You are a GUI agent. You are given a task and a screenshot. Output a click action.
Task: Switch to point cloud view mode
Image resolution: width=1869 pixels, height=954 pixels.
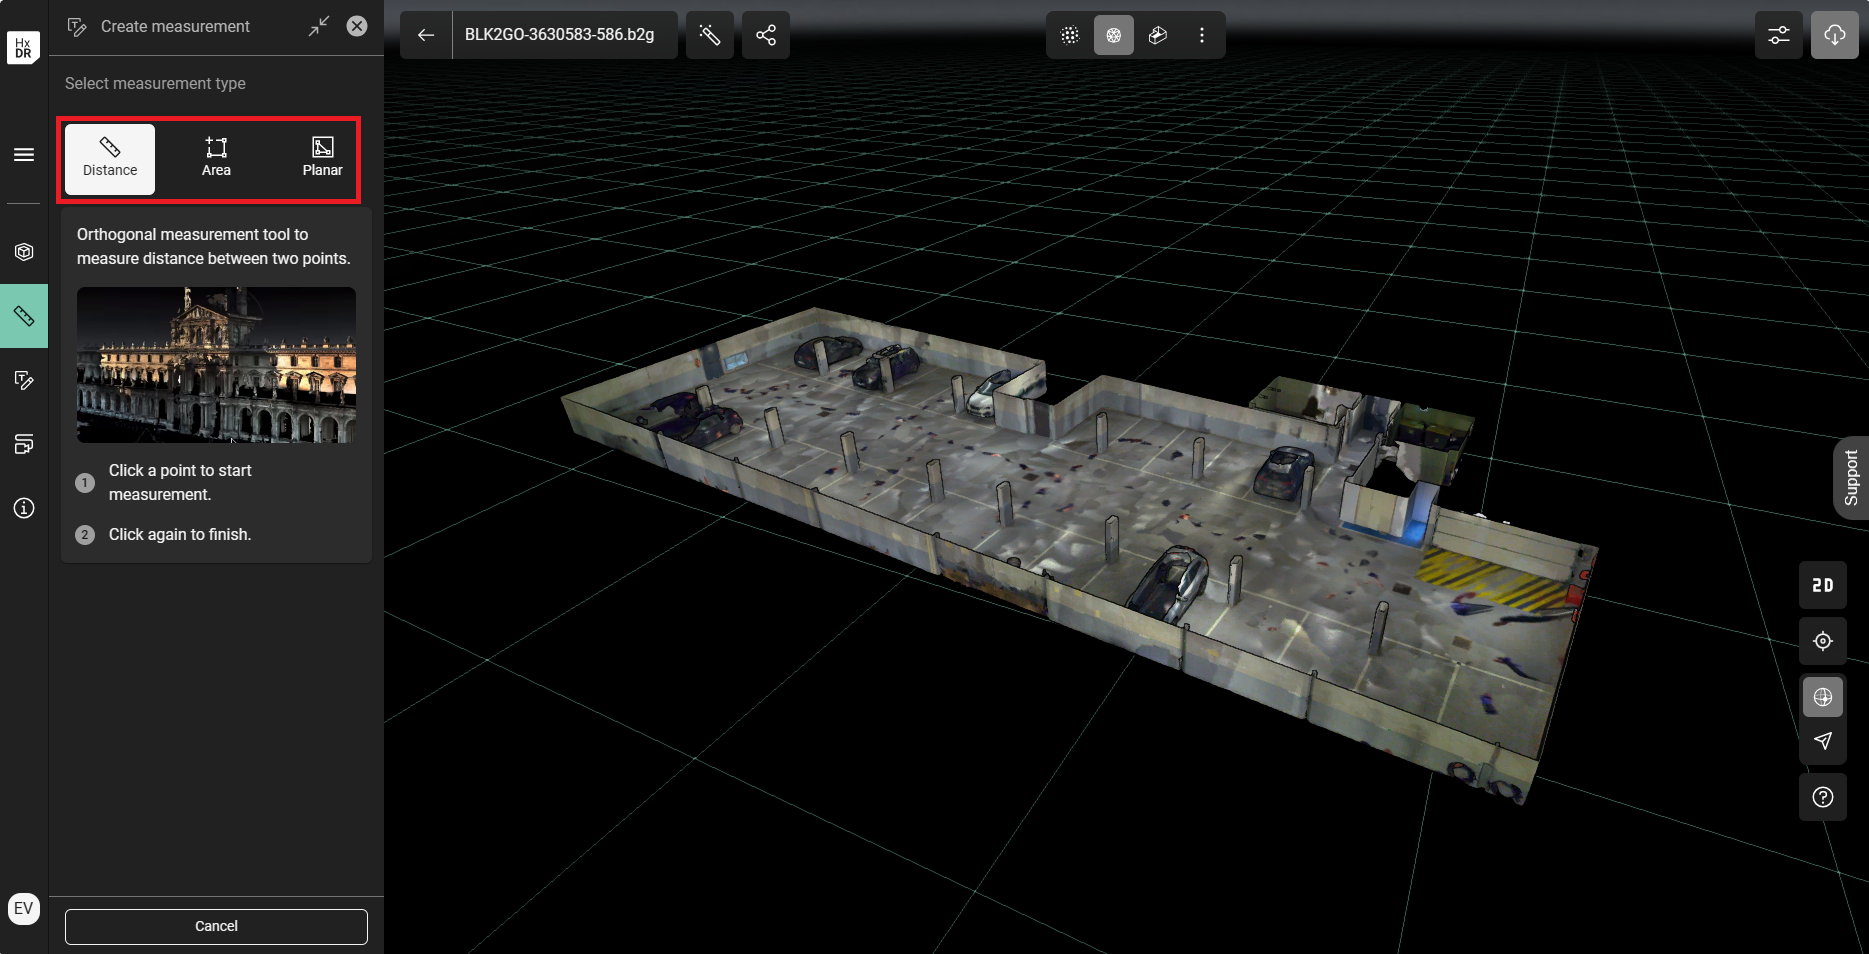click(1070, 35)
